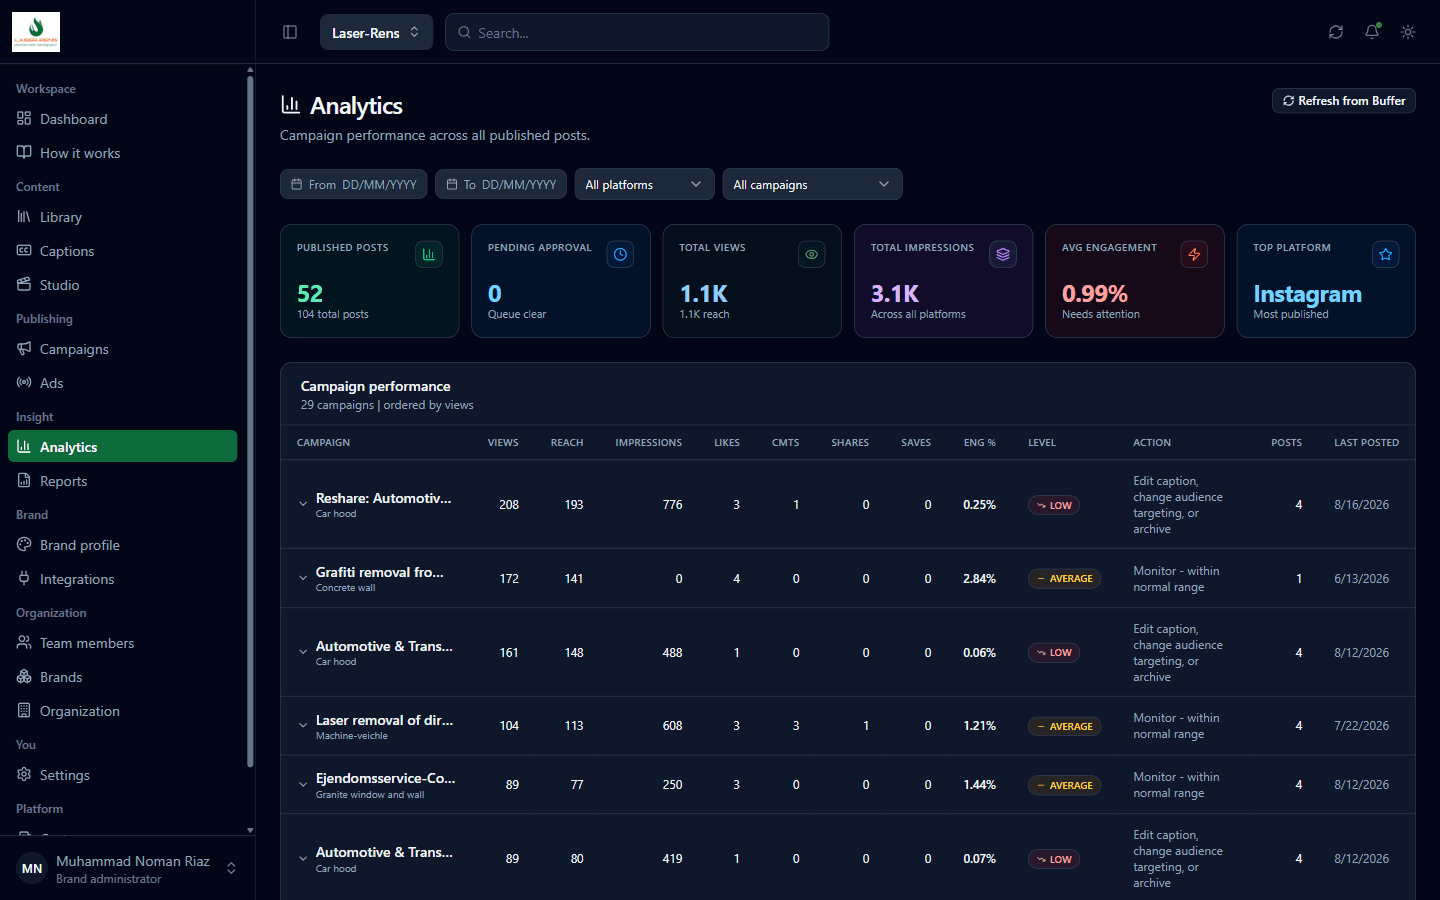
Task: Select Analytics in sidebar
Action: pos(122,446)
